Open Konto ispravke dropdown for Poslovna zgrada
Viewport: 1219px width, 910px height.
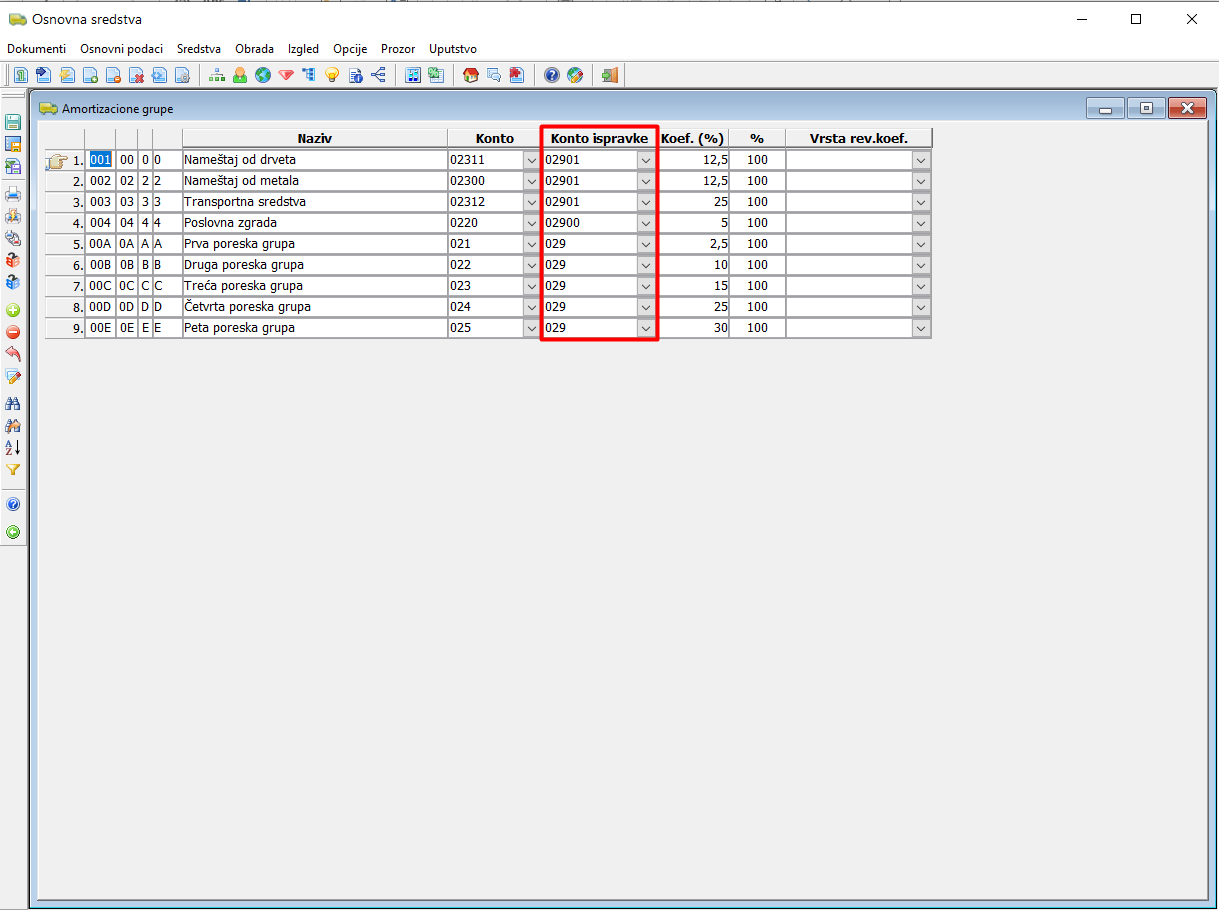645,223
